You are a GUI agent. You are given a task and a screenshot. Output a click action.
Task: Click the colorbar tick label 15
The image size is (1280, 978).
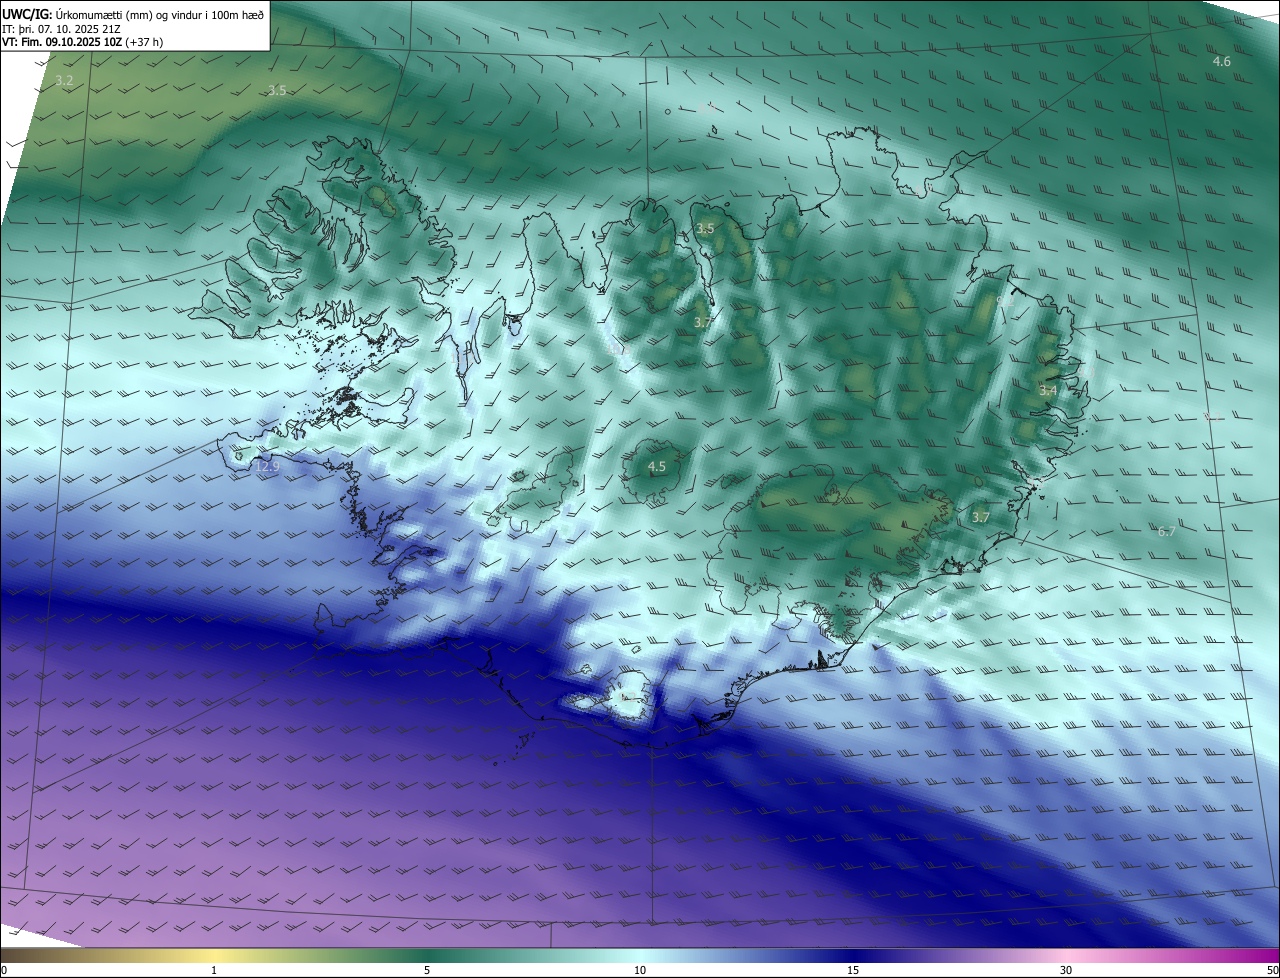tap(853, 970)
